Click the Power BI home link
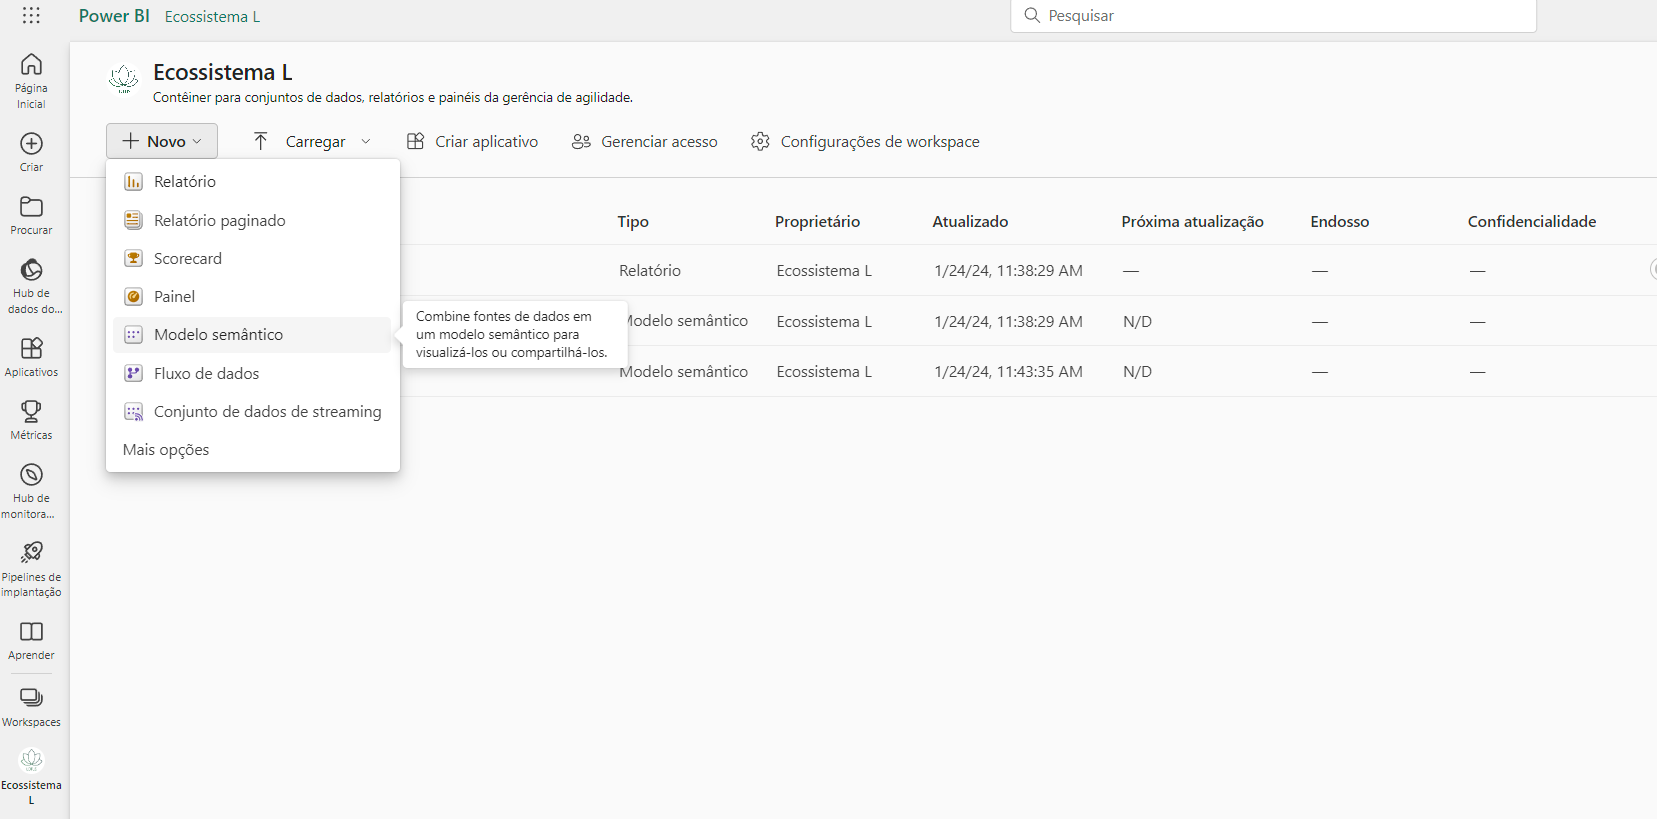 click(x=114, y=16)
